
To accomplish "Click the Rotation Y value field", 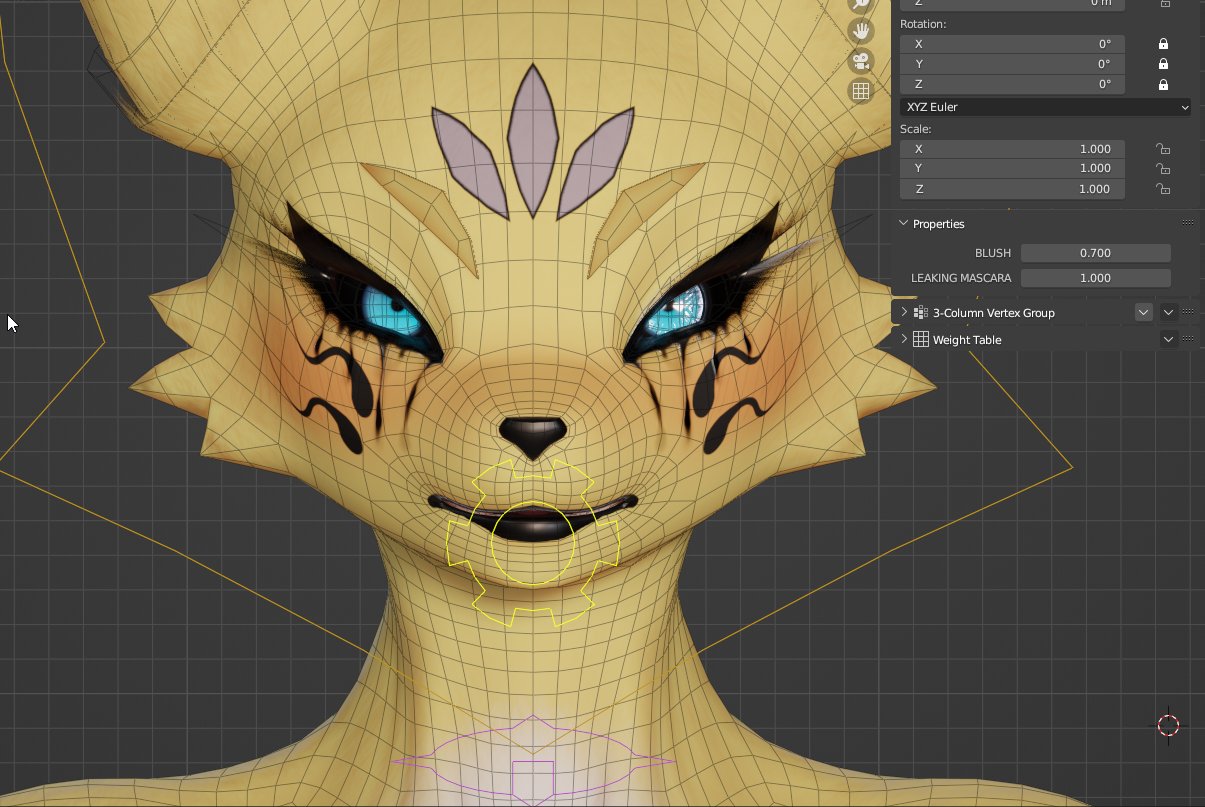I will (x=1012, y=64).
